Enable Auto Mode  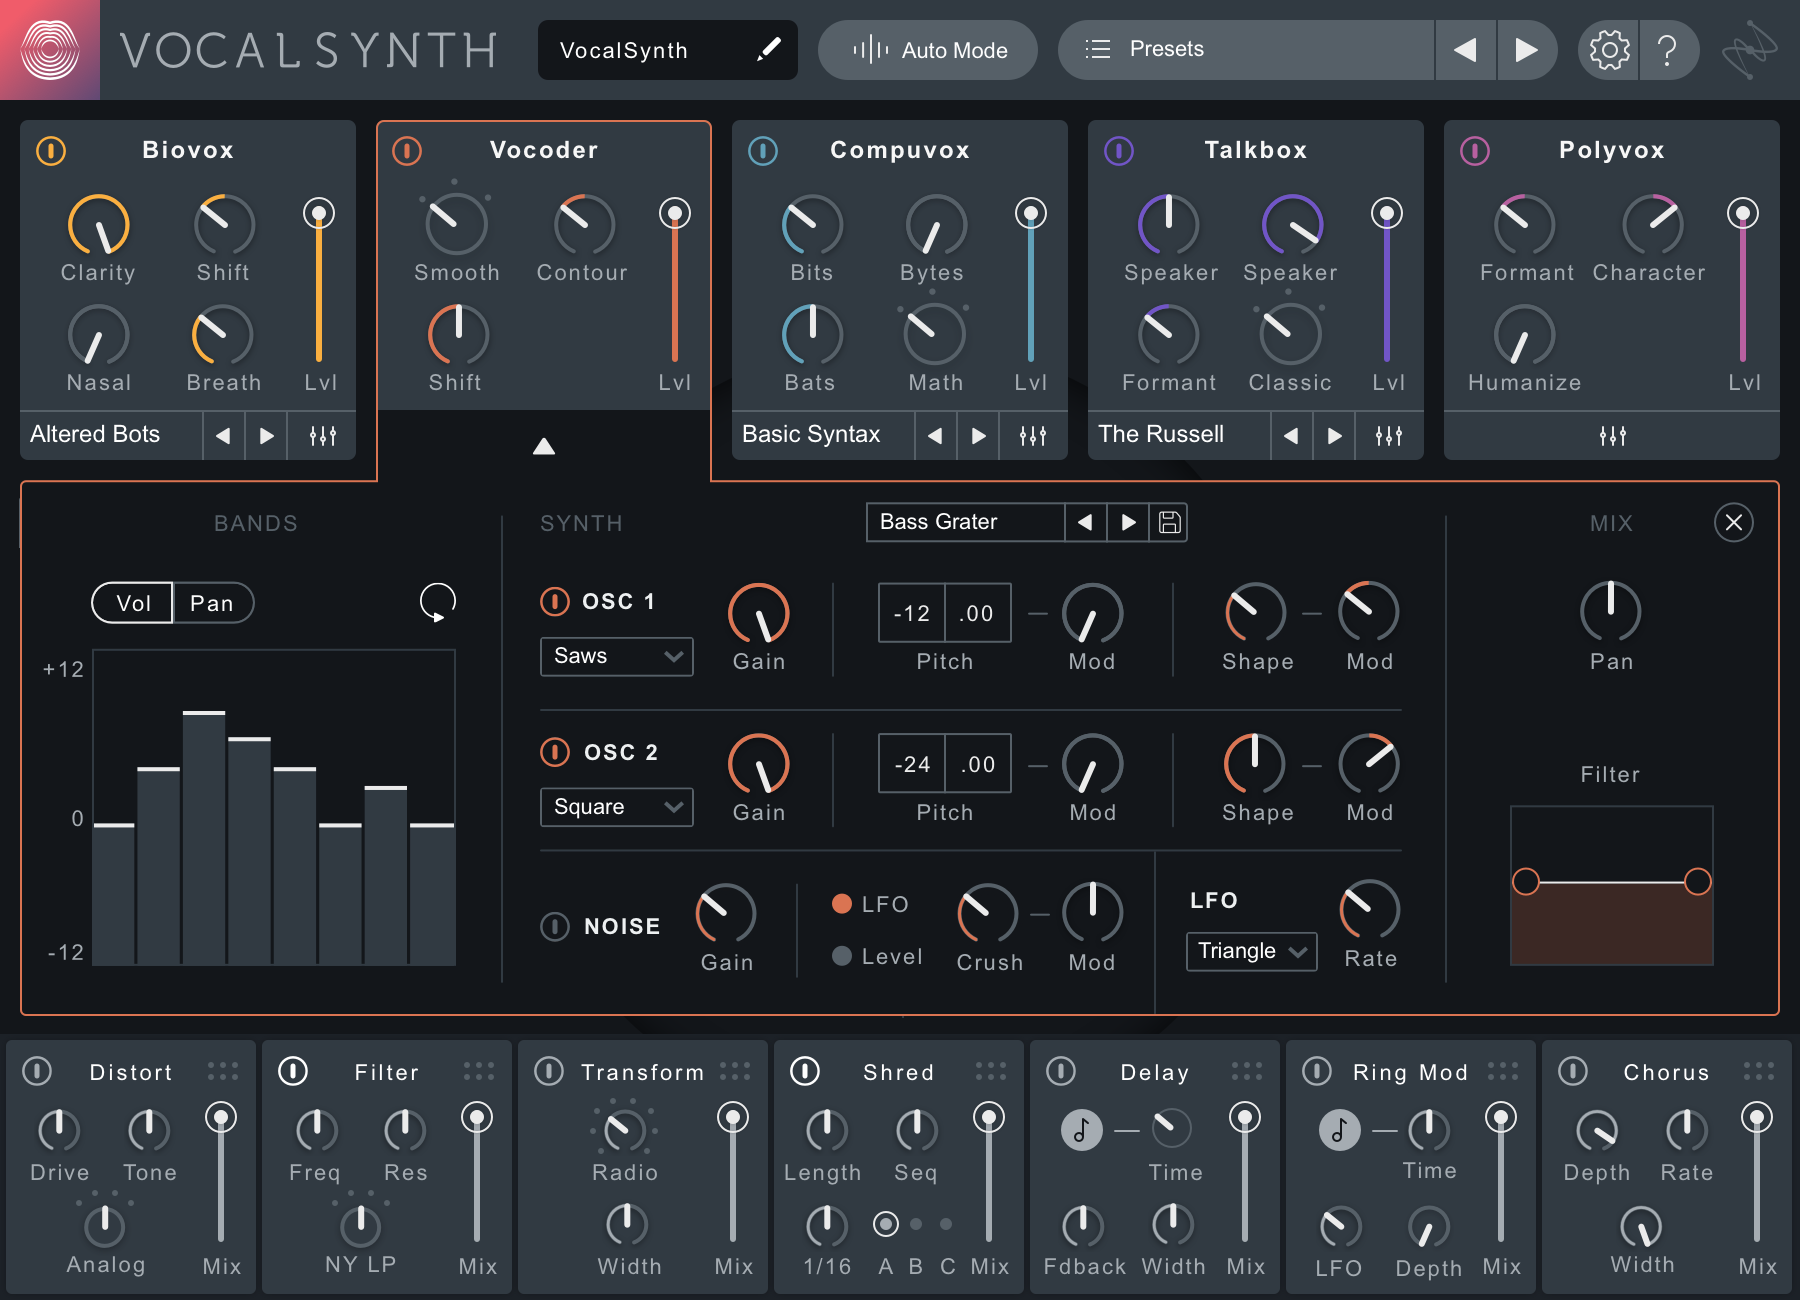(927, 49)
